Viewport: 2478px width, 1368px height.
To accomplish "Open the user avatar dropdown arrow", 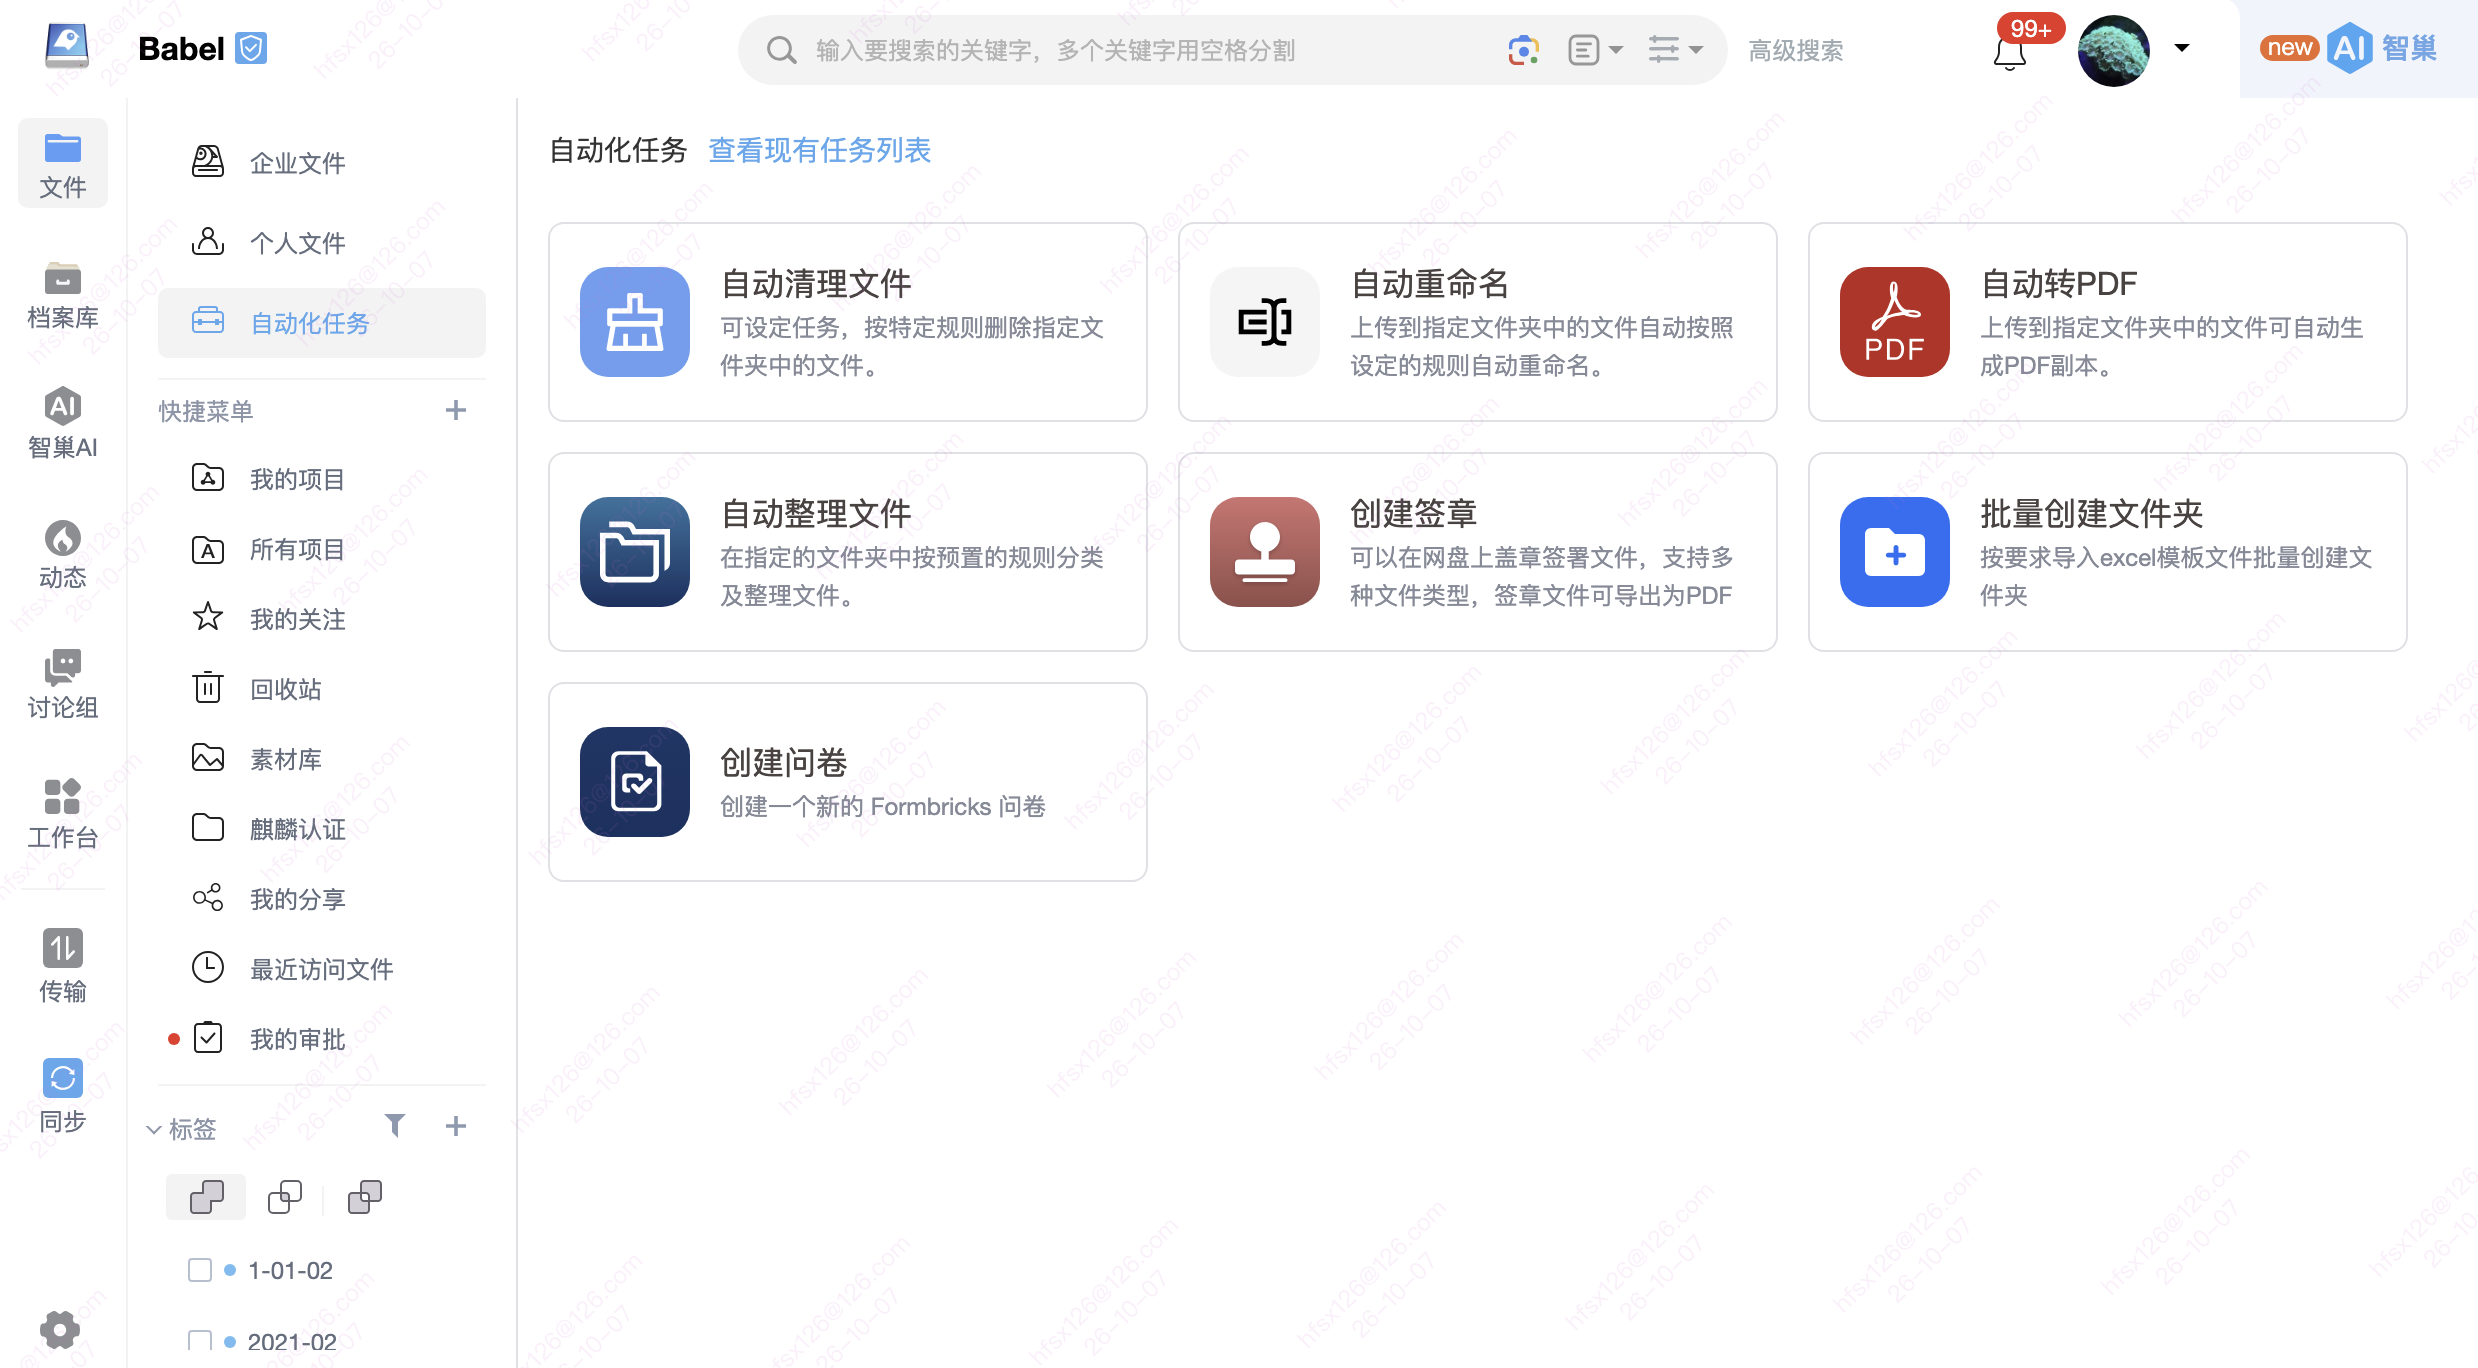I will (x=2182, y=48).
